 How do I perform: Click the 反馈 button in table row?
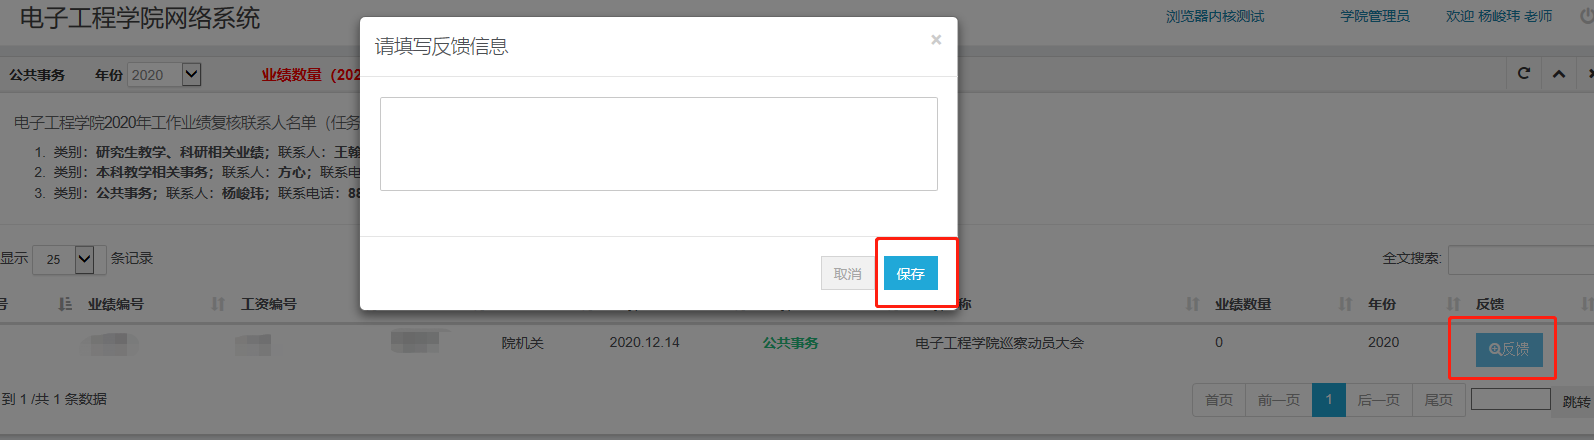coord(1509,349)
